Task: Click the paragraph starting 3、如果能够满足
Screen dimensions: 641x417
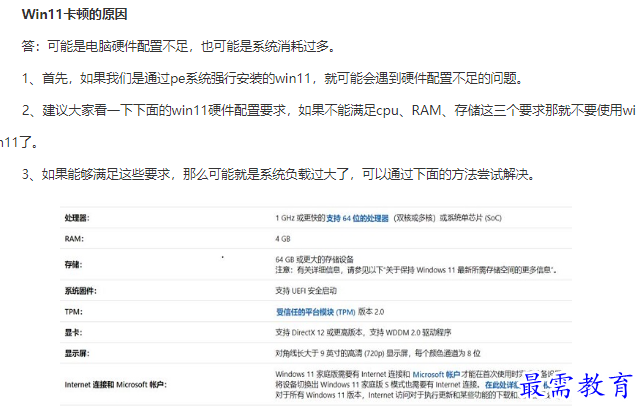Action: pos(278,174)
